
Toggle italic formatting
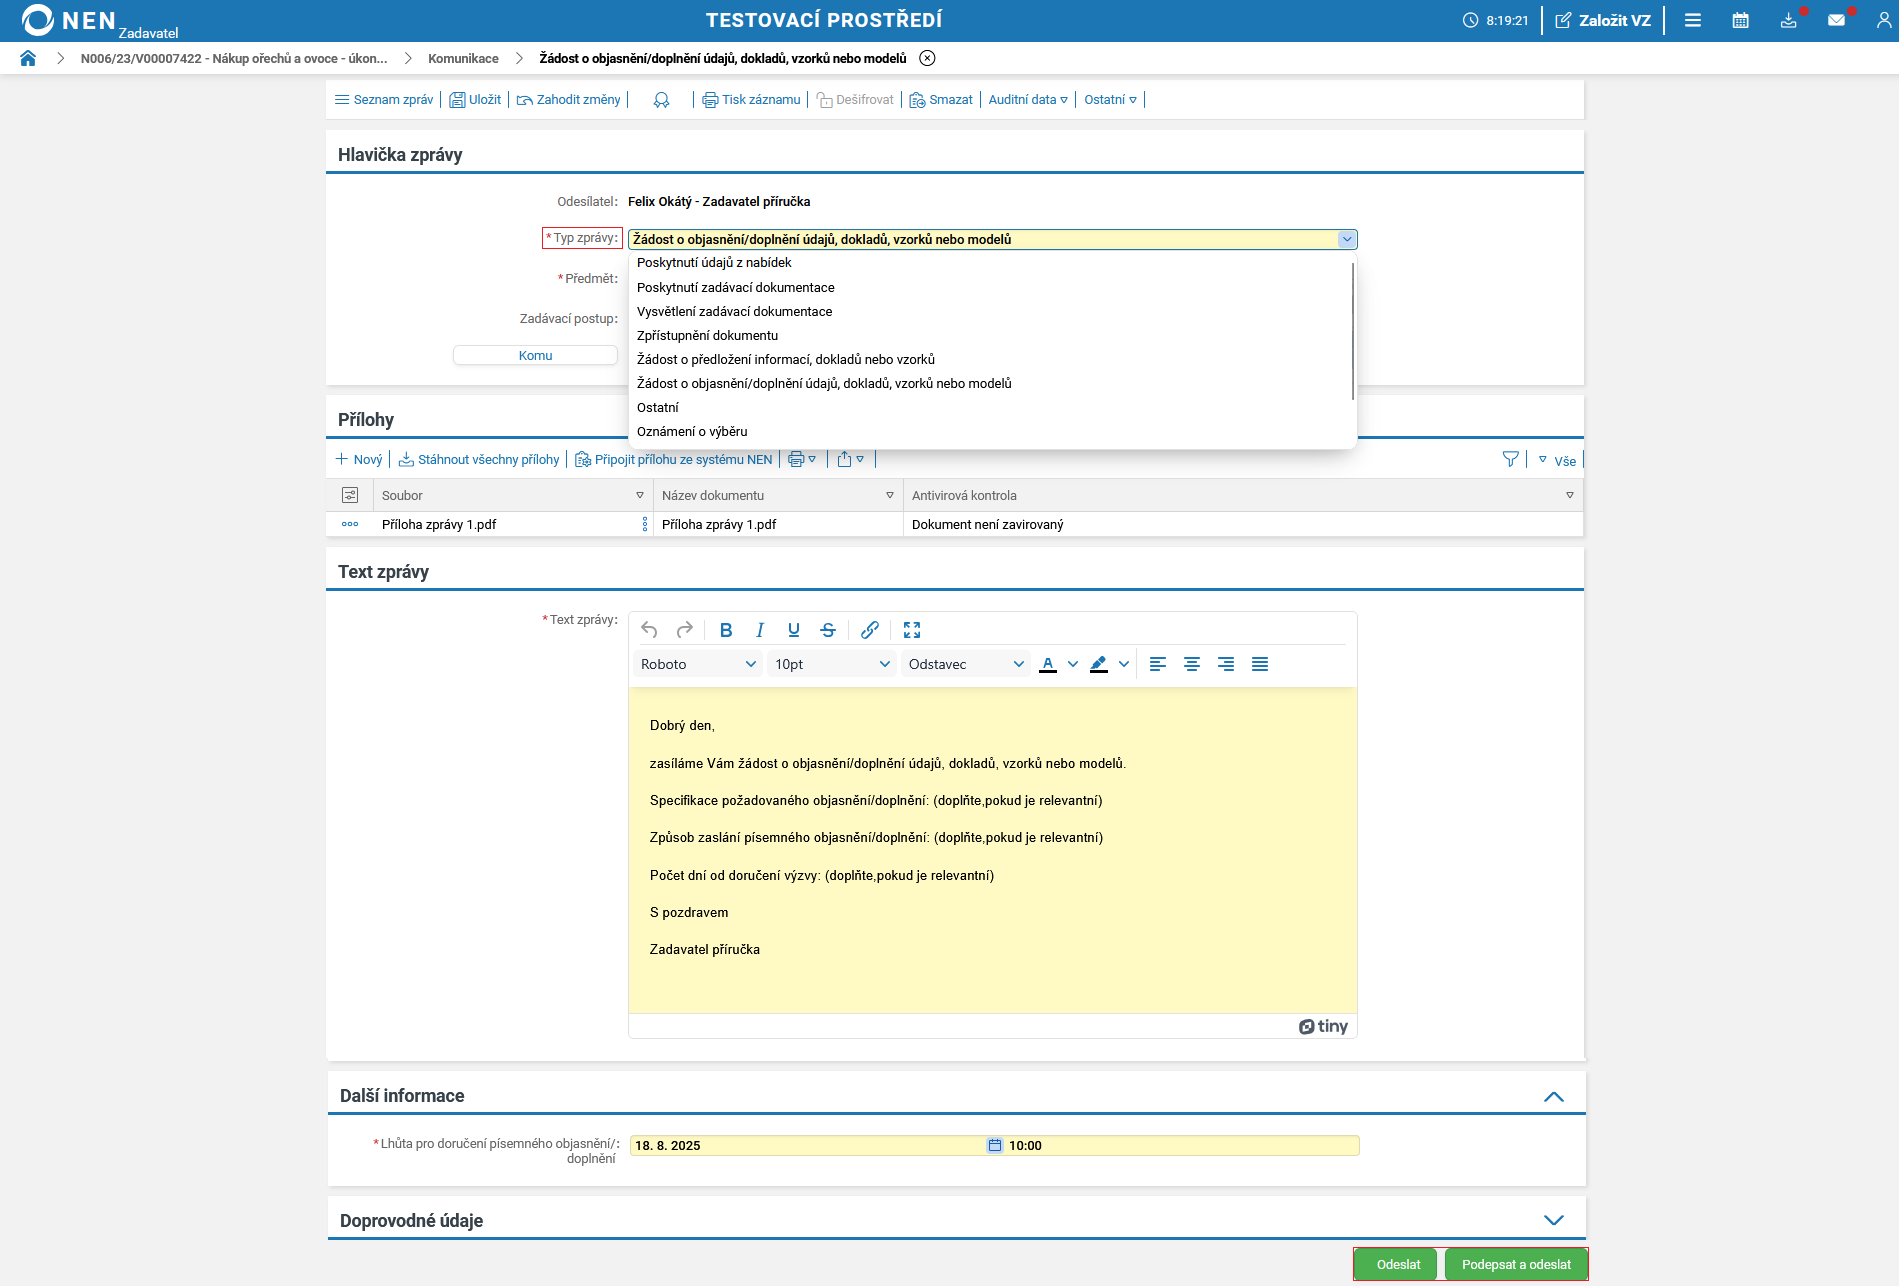(760, 630)
